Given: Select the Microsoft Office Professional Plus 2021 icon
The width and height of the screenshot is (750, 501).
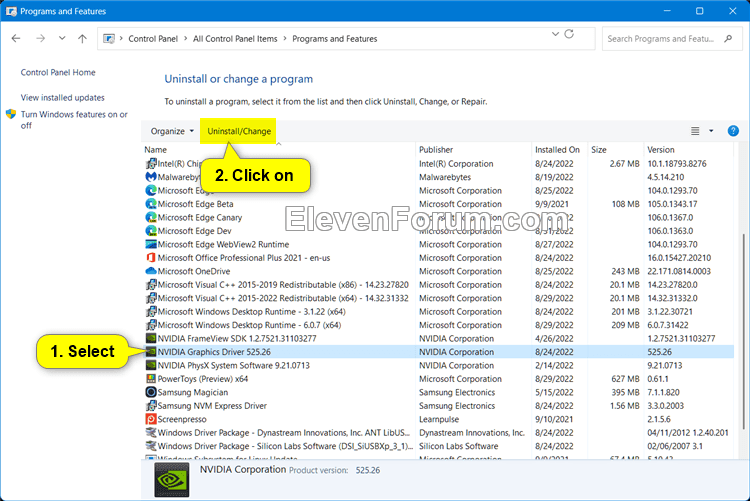Looking at the screenshot, I should pyautogui.click(x=151, y=257).
